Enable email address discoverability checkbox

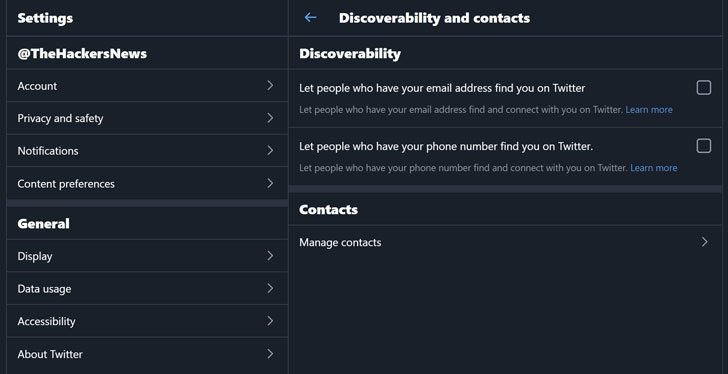point(703,88)
